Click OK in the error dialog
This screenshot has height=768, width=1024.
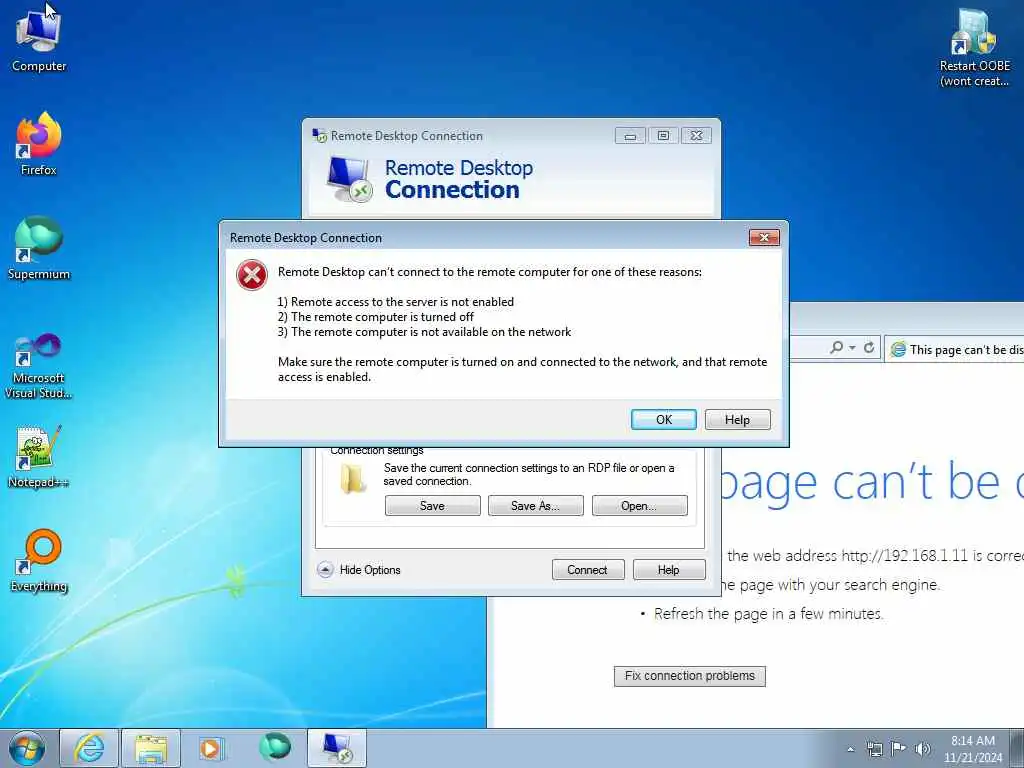tap(664, 419)
